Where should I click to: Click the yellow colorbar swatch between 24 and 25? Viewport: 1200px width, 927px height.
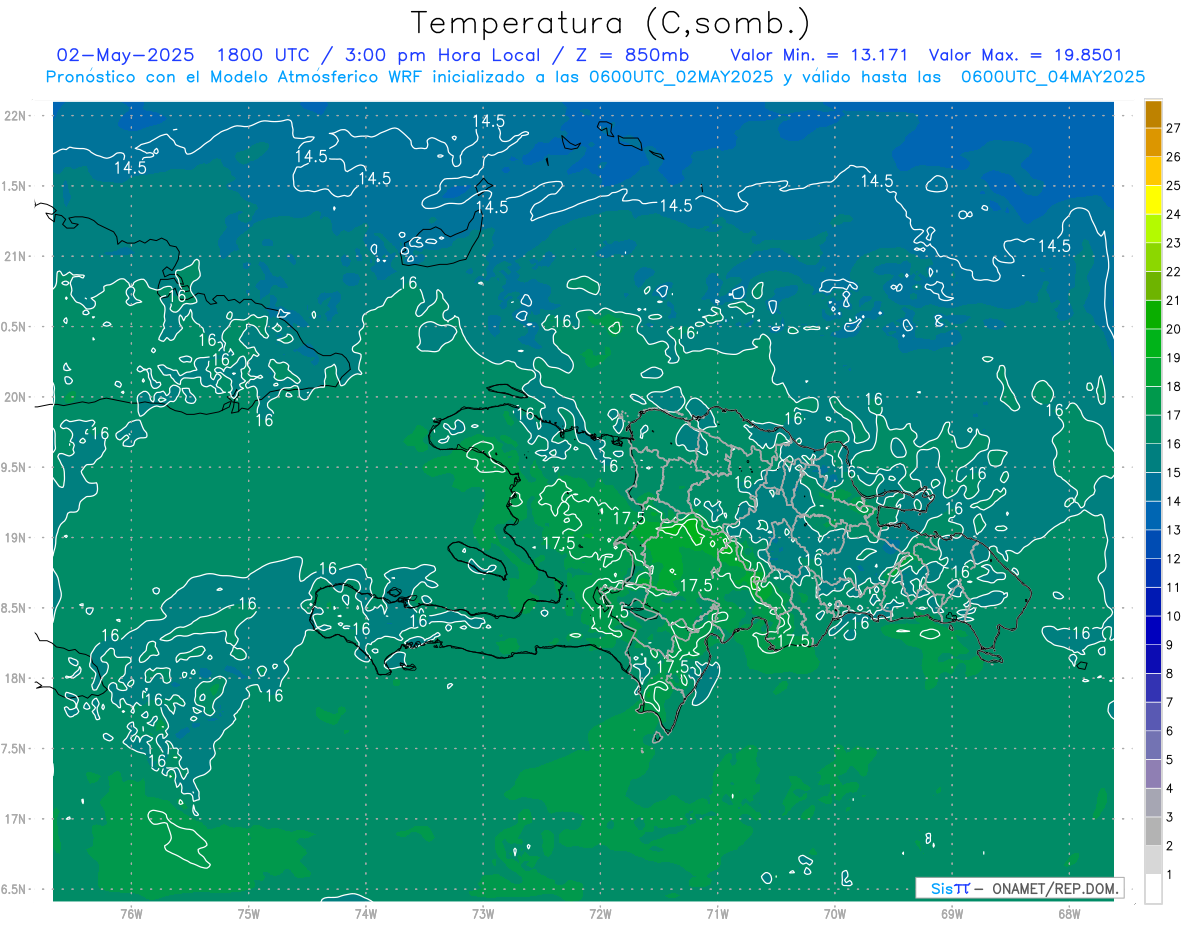(x=1153, y=200)
